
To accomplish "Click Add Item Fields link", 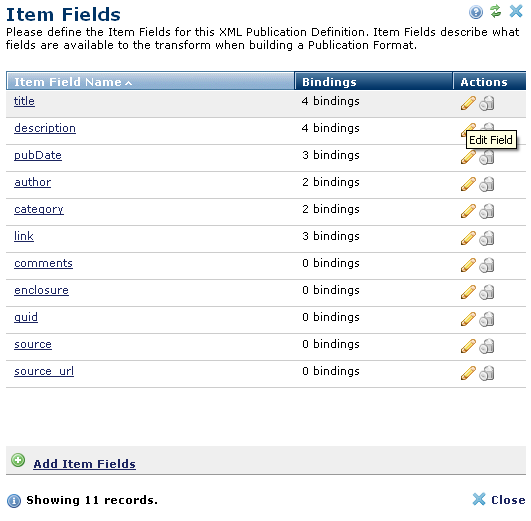I will point(84,464).
